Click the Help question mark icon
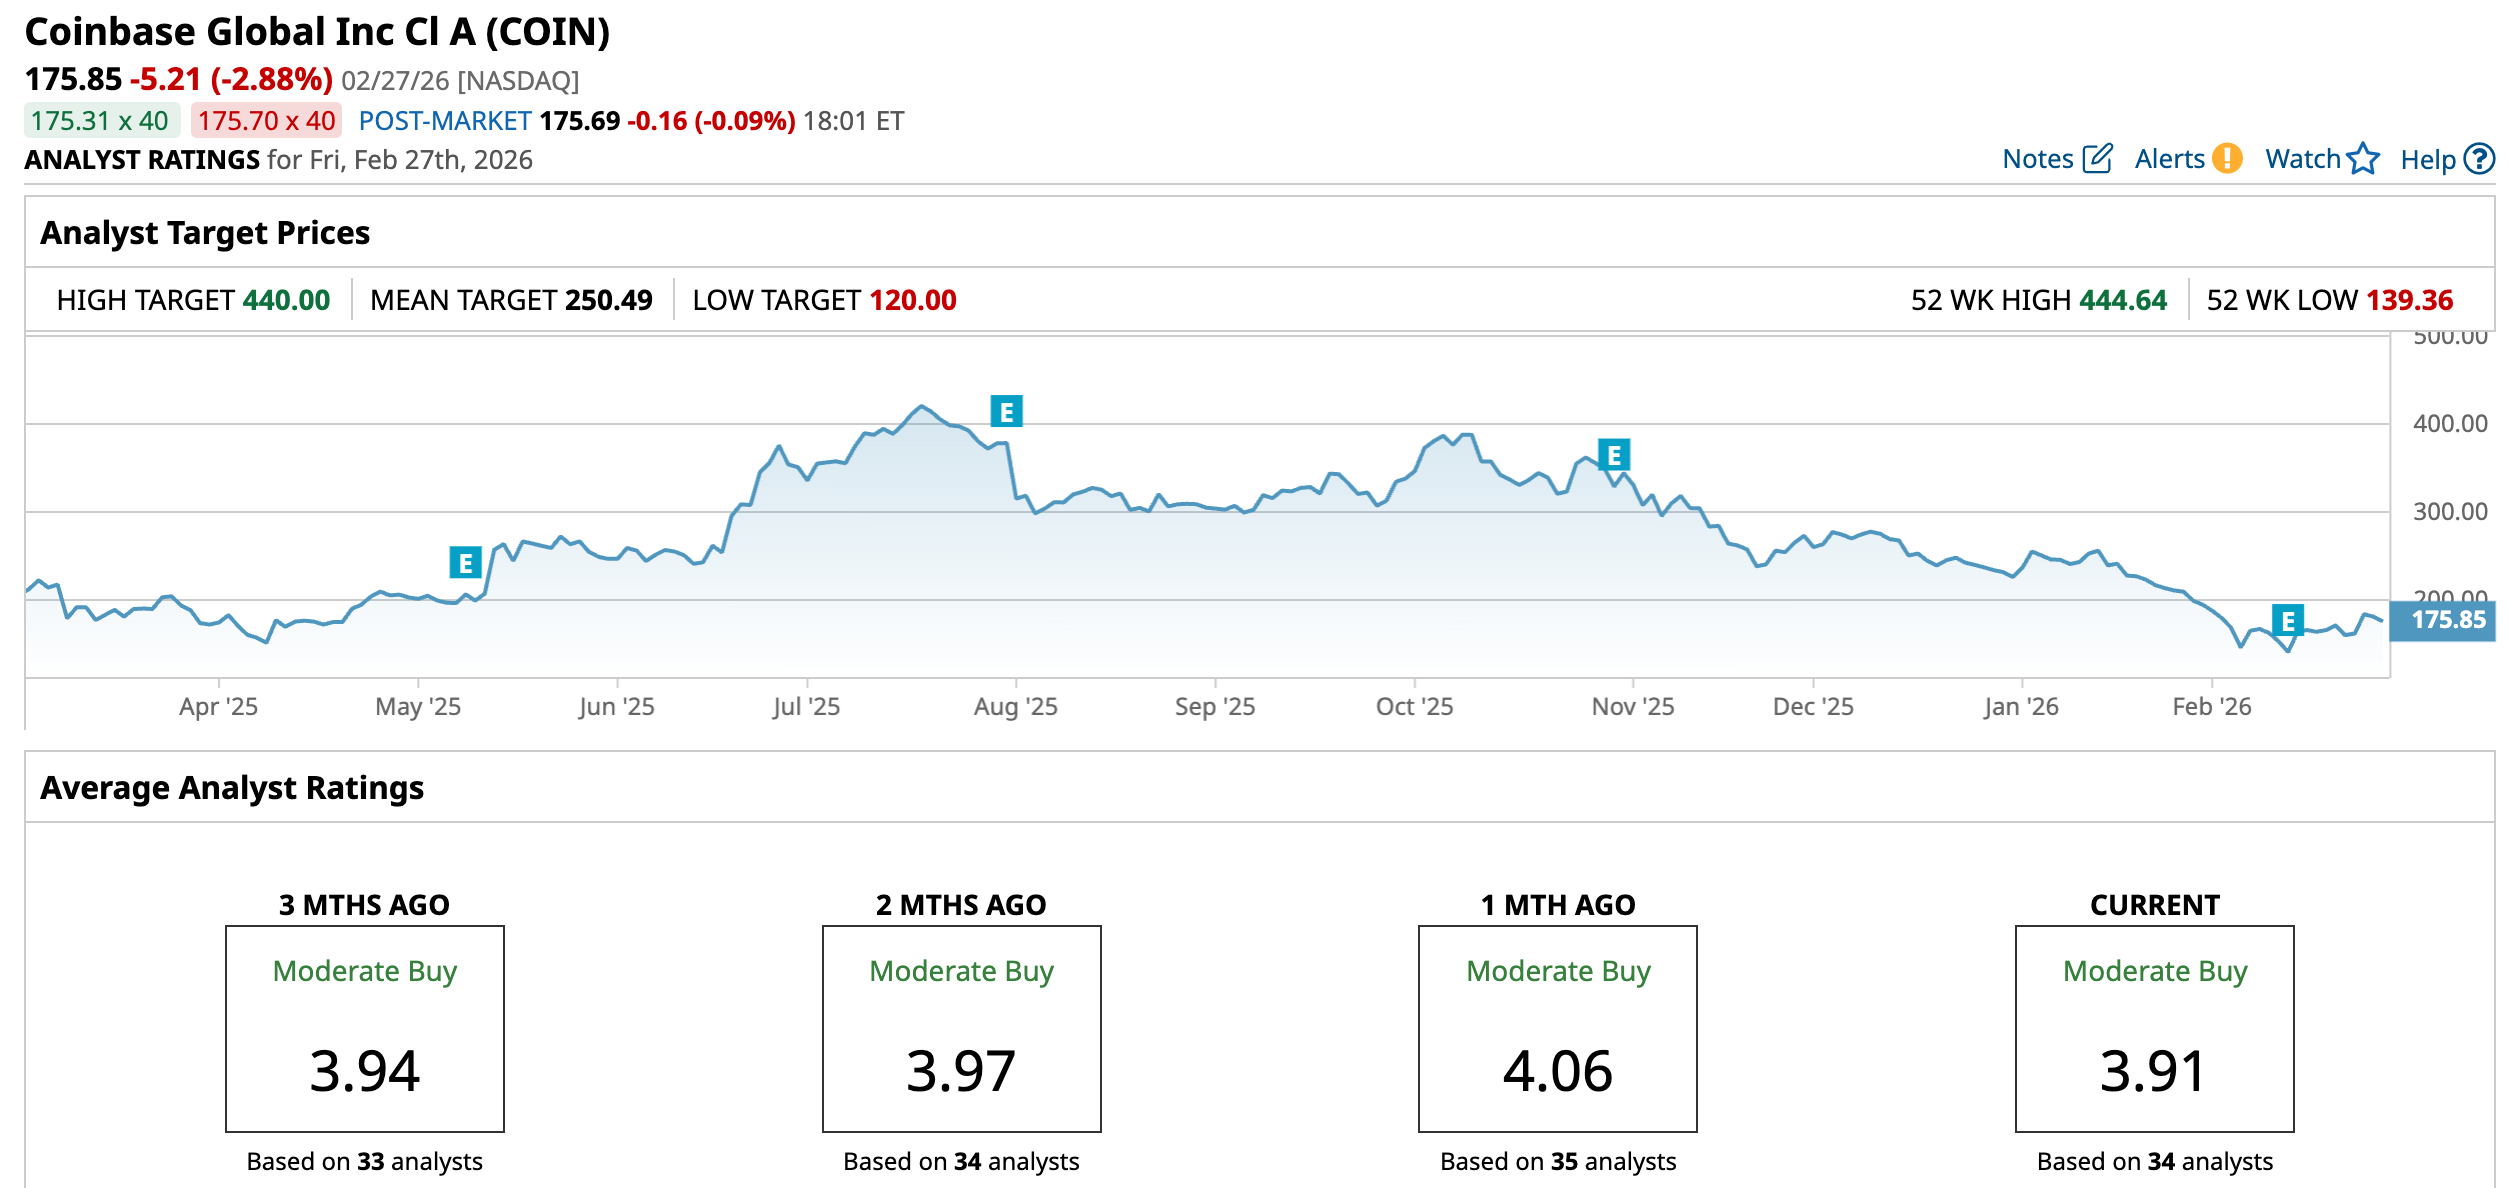 tap(2479, 159)
